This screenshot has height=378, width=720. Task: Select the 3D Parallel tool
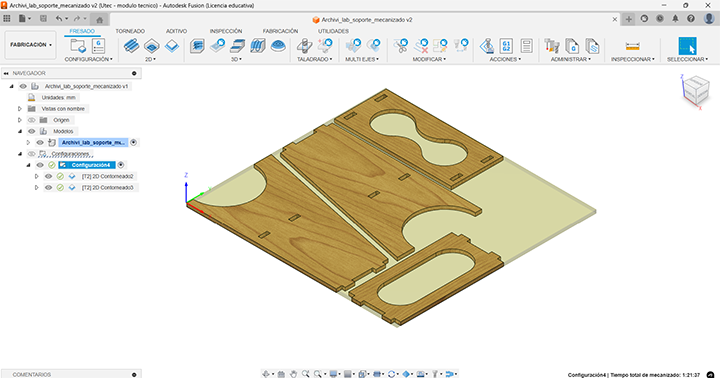(258, 46)
